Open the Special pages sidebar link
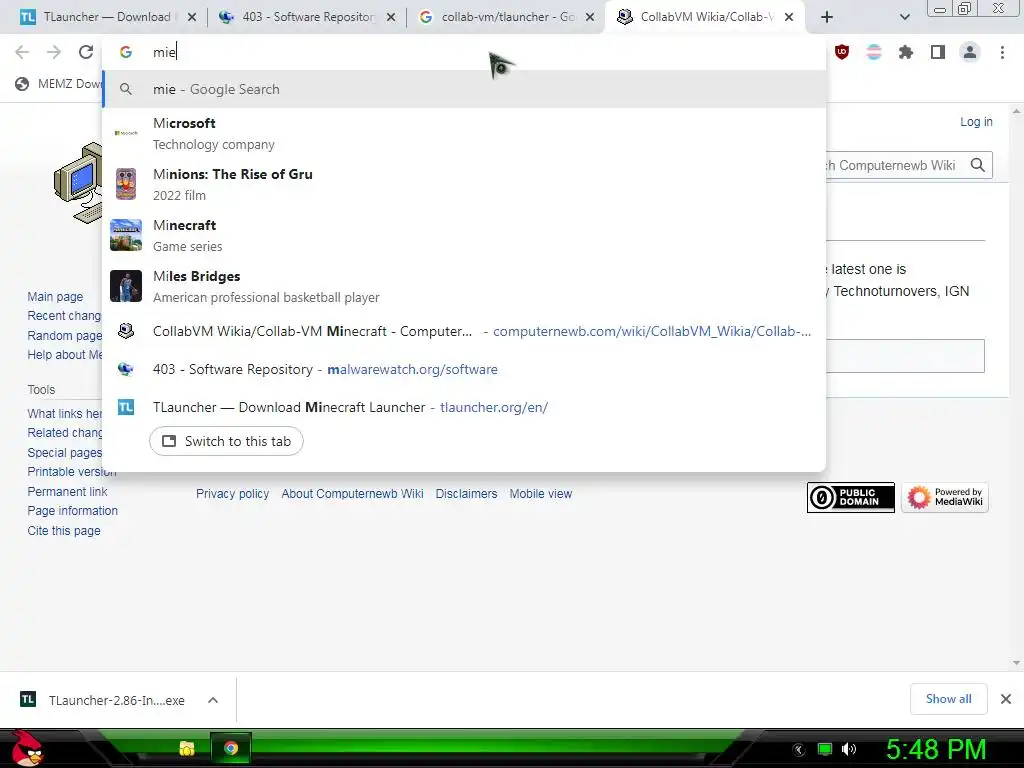The height and width of the screenshot is (768, 1024). 65,453
